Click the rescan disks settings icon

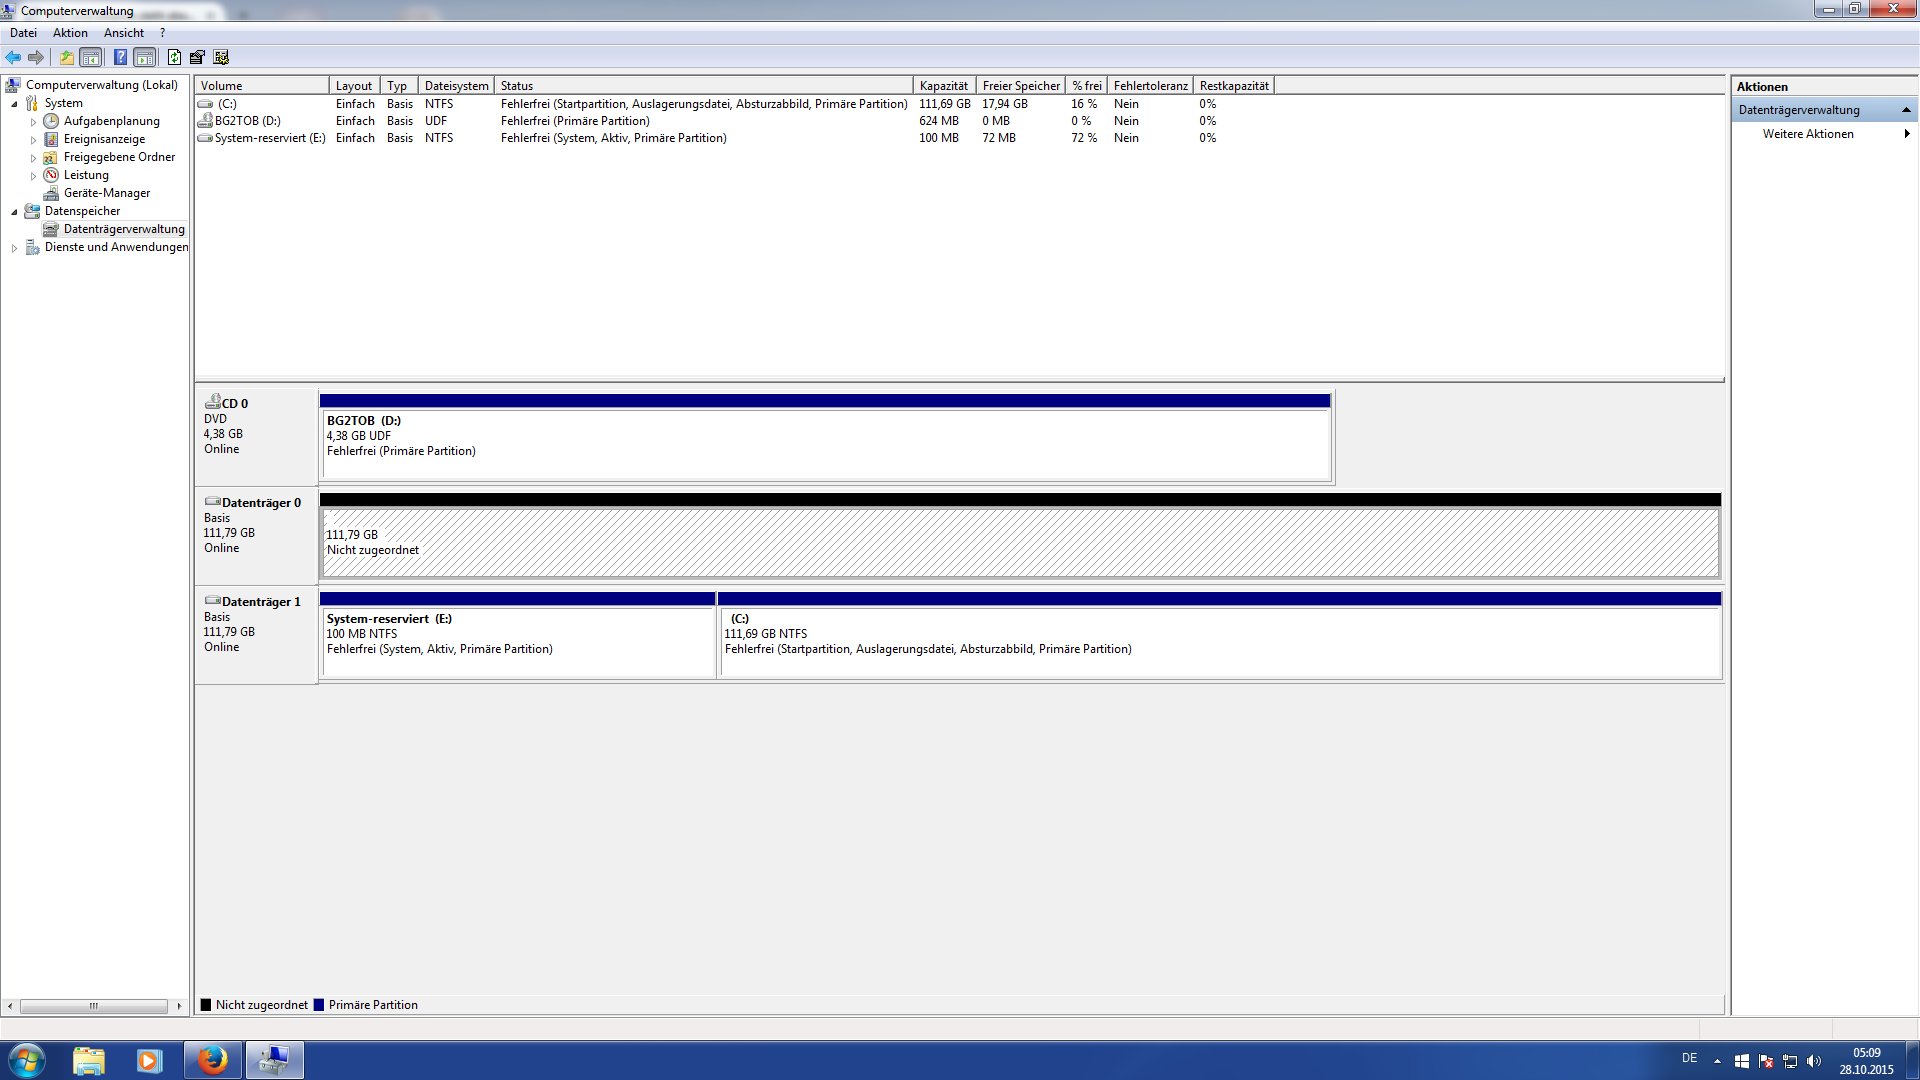click(221, 58)
